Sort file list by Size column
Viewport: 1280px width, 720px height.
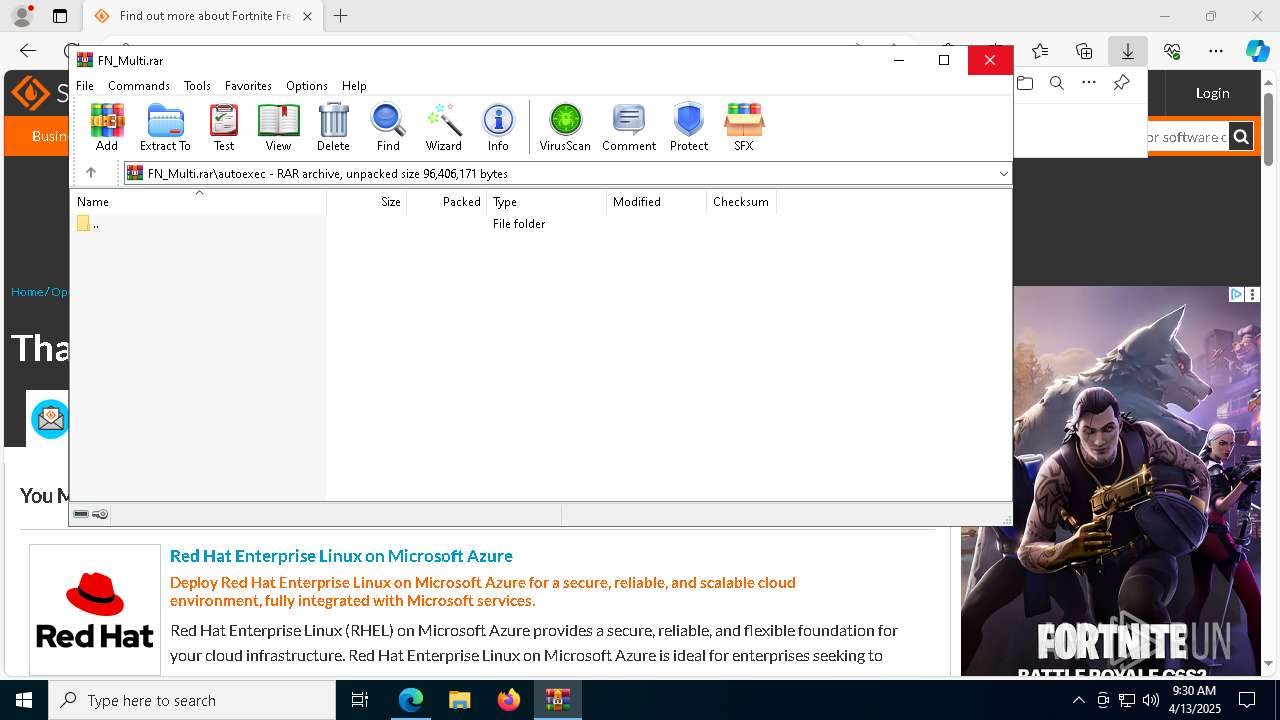click(367, 202)
